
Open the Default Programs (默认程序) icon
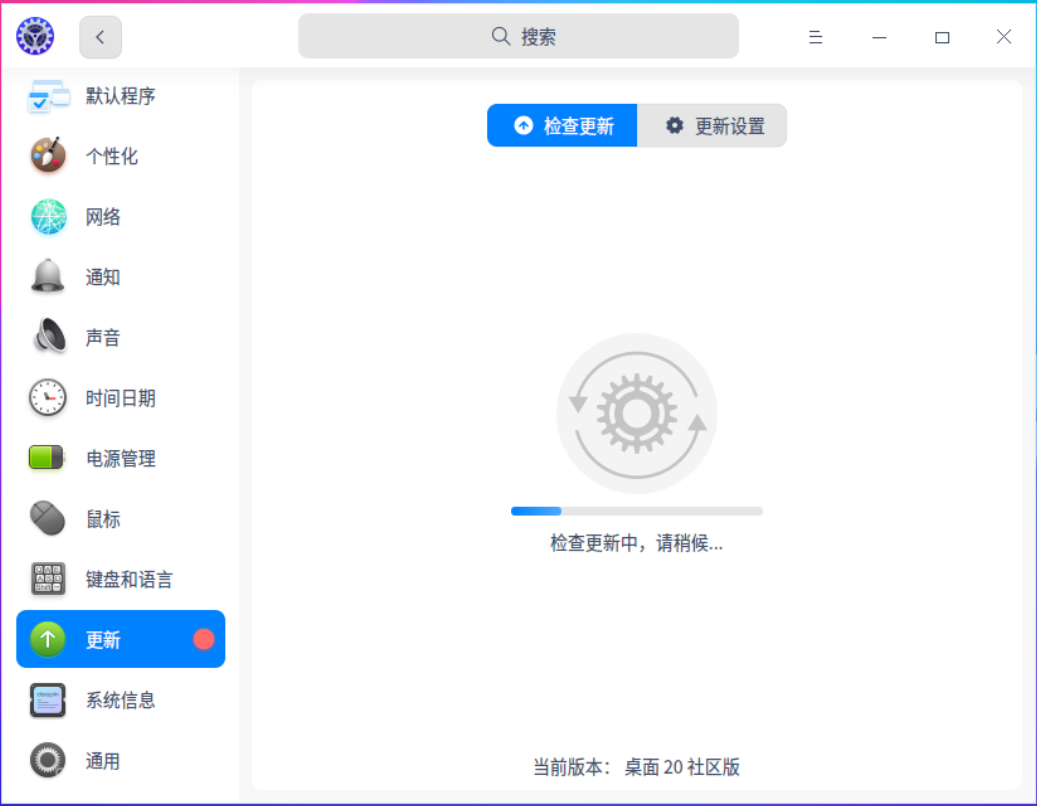pos(48,97)
